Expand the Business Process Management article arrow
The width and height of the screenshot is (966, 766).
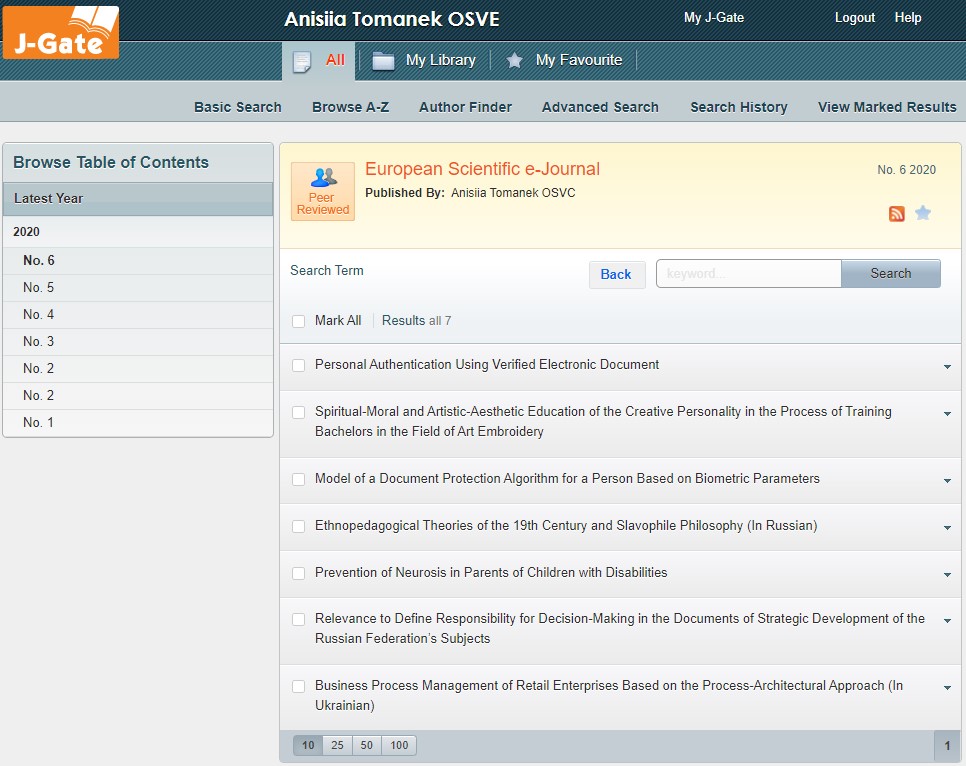coord(947,688)
